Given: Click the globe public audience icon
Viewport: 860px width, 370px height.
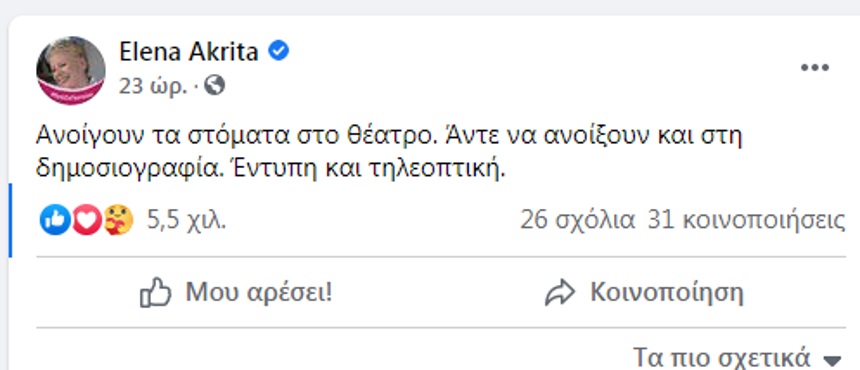Looking at the screenshot, I should pos(214,85).
